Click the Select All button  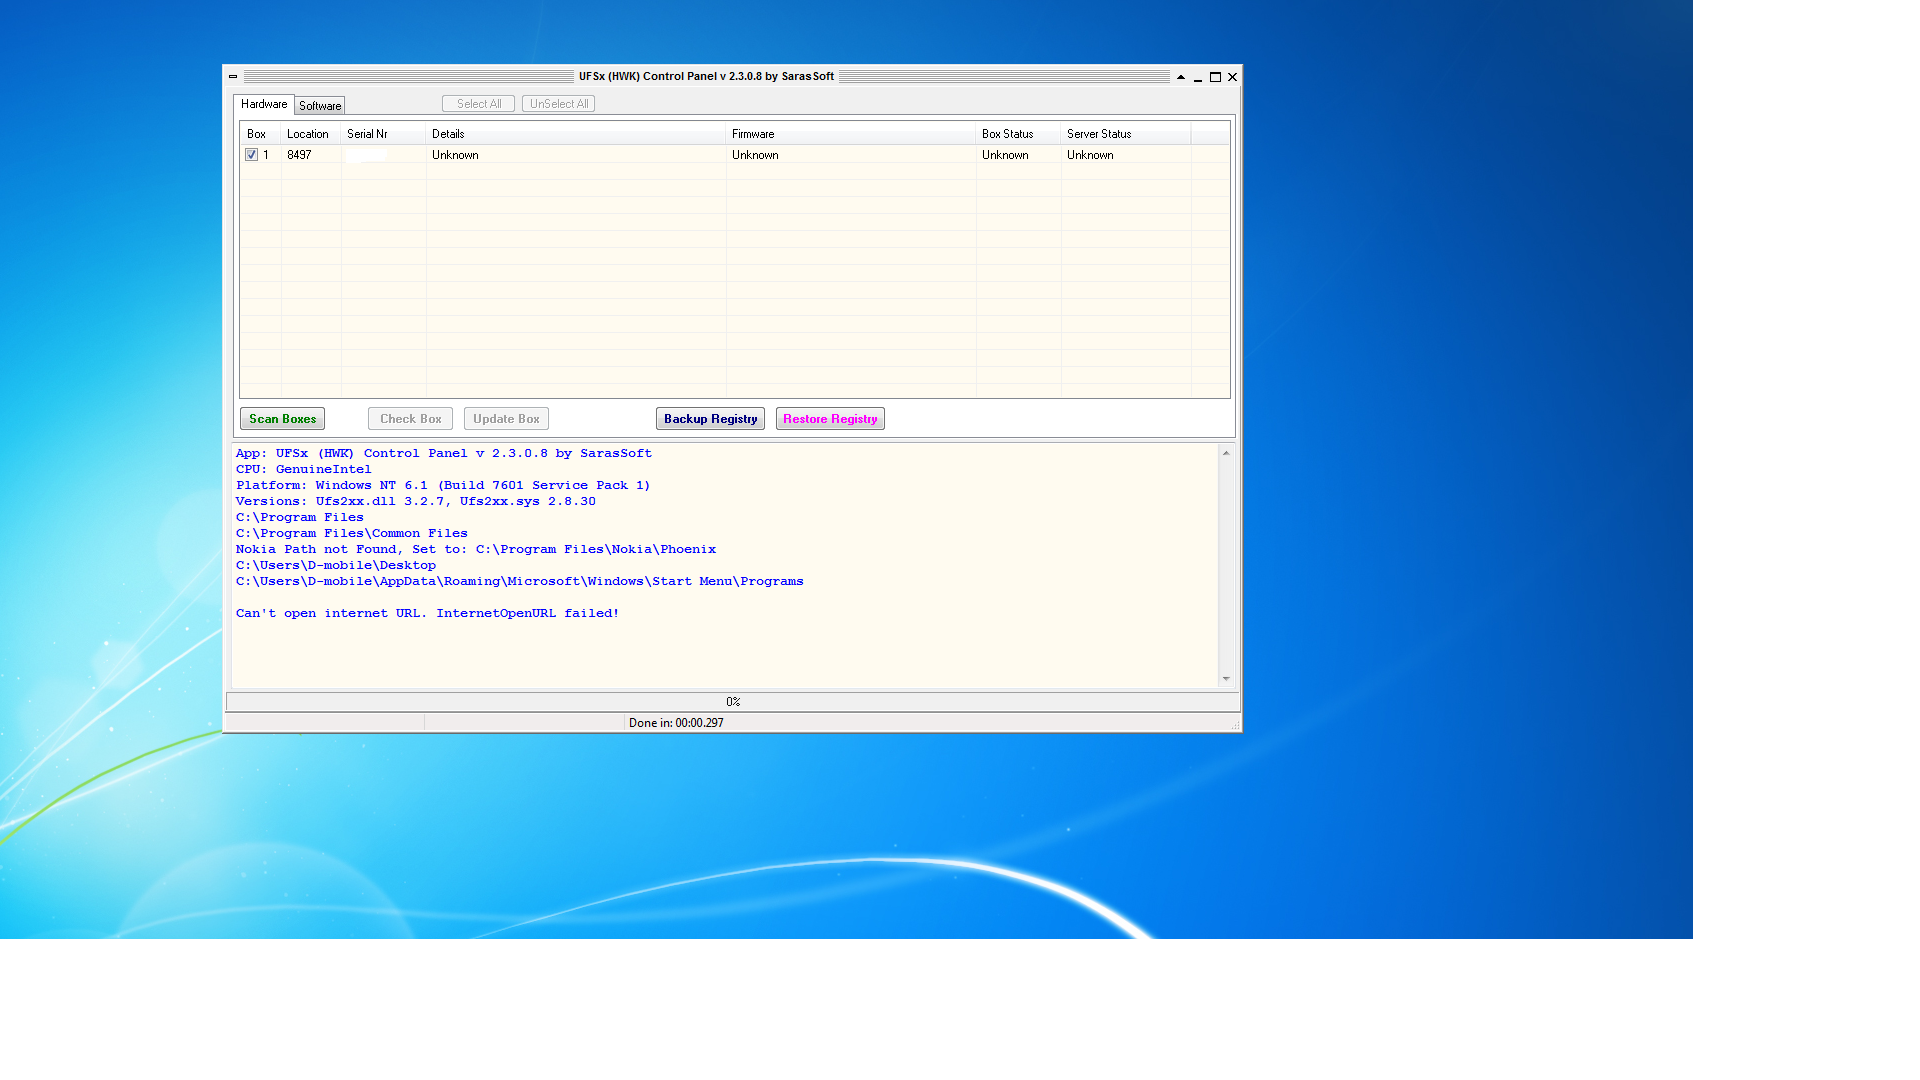tap(479, 104)
